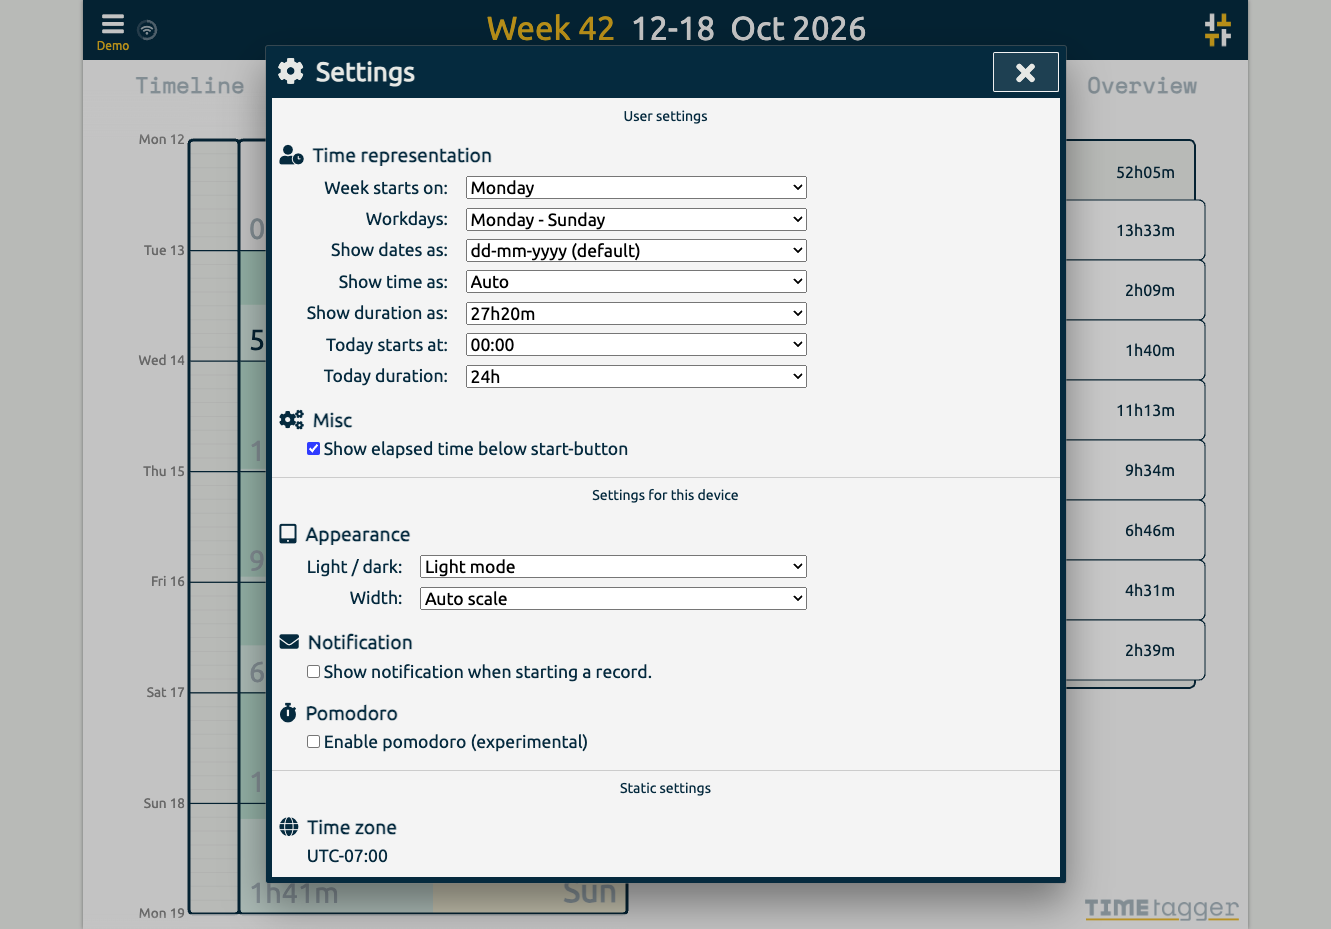Click the sync status wifi icon

[x=147, y=30]
